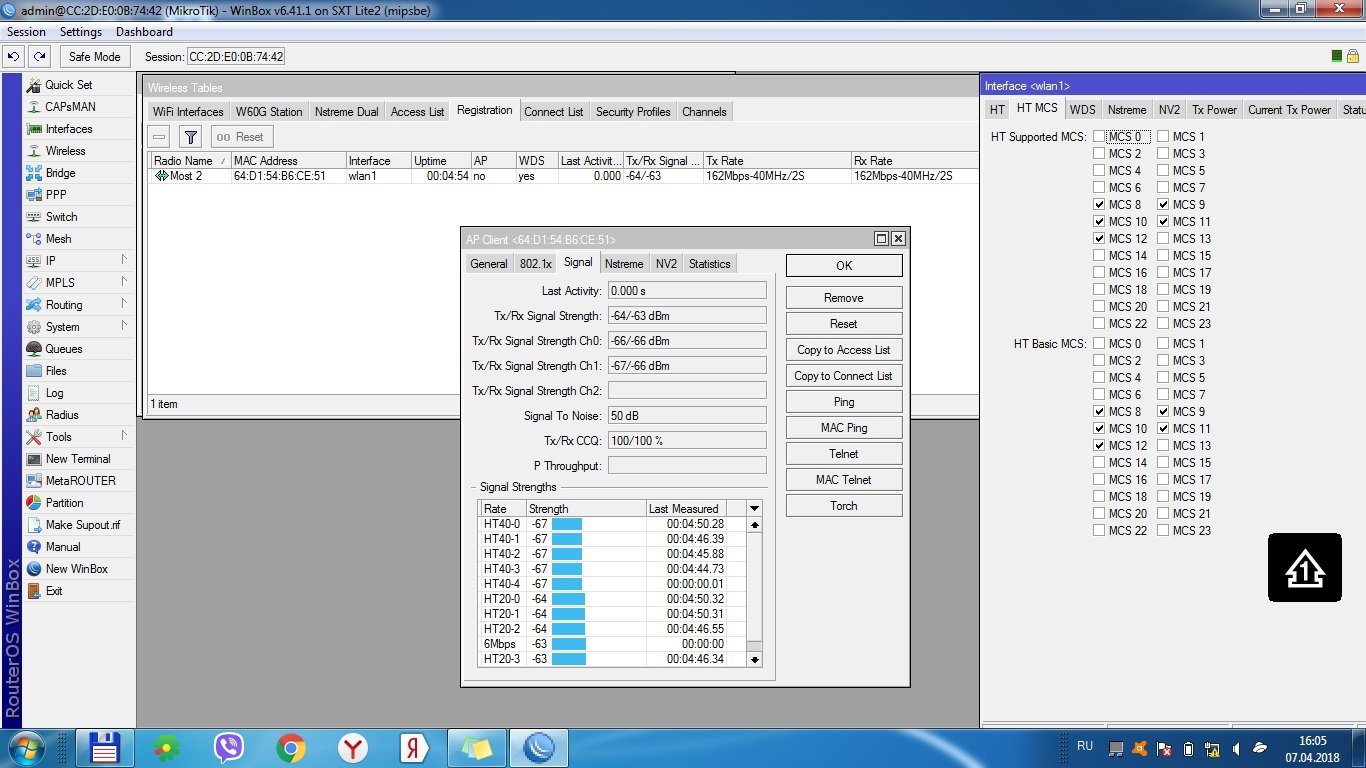This screenshot has width=1366, height=768.
Task: Click the Copy to Access List button
Action: click(843, 350)
